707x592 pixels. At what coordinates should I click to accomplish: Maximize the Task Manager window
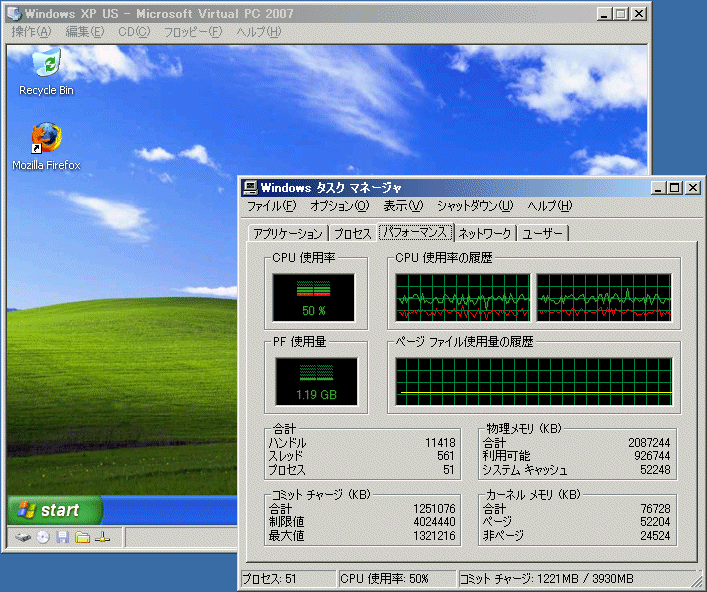coord(675,188)
